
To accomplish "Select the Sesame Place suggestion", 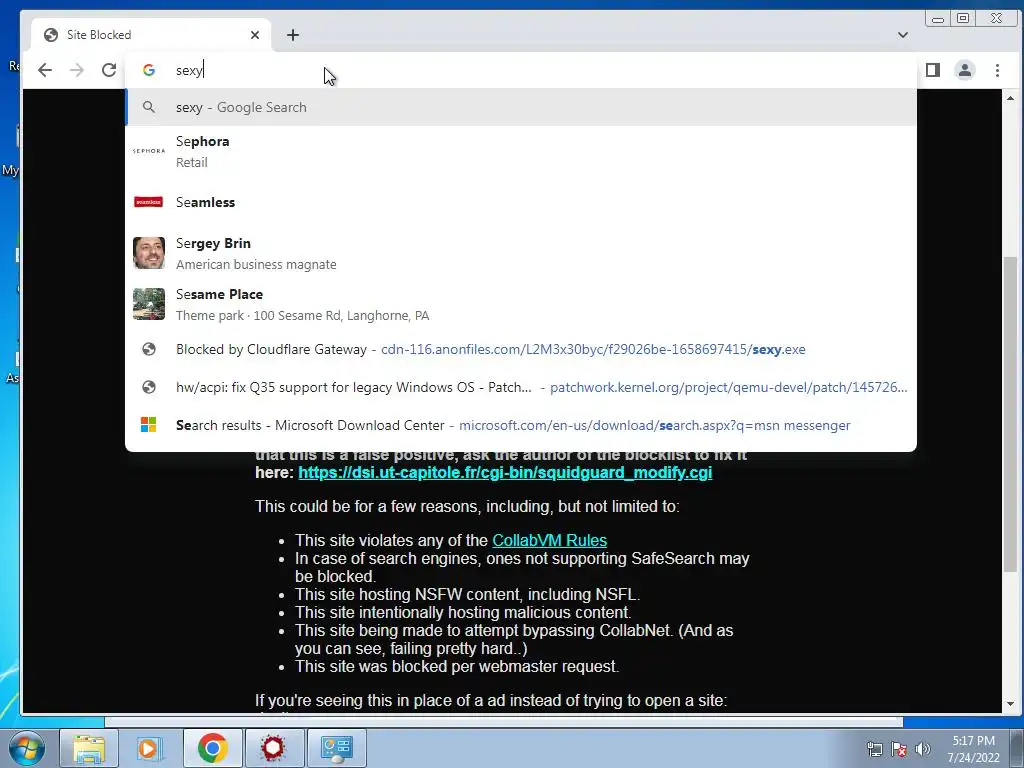I will click(x=521, y=304).
